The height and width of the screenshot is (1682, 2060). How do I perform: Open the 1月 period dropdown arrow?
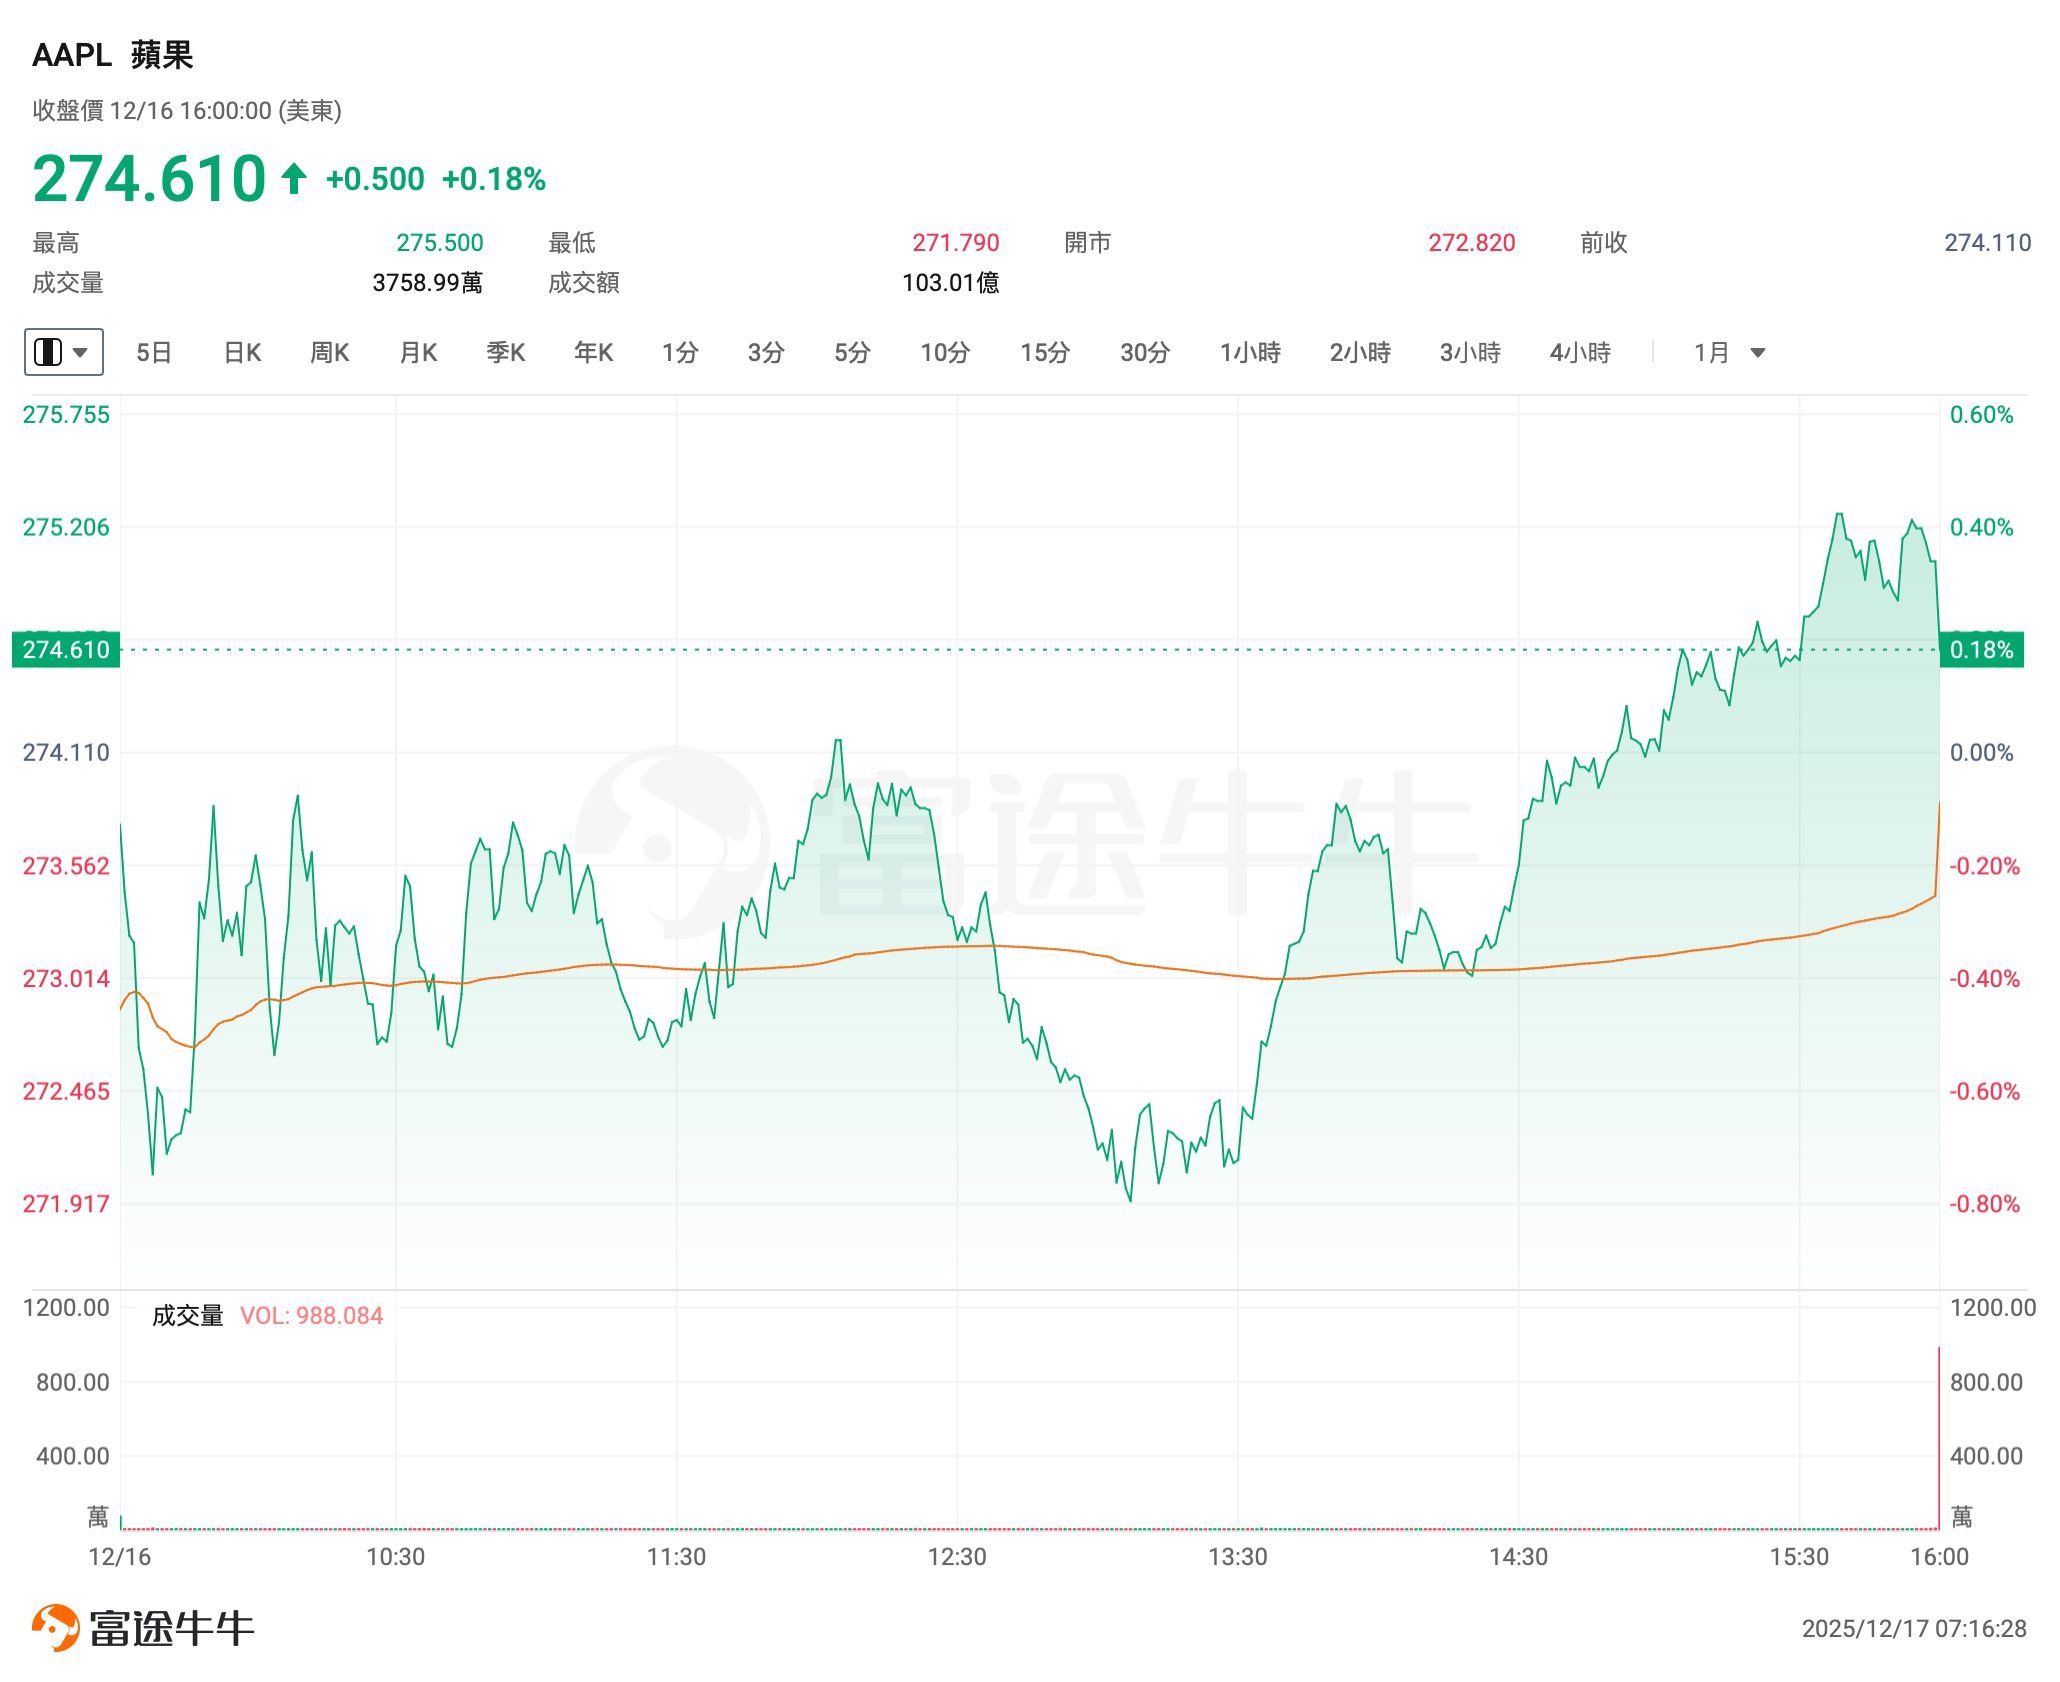pyautogui.click(x=1758, y=353)
